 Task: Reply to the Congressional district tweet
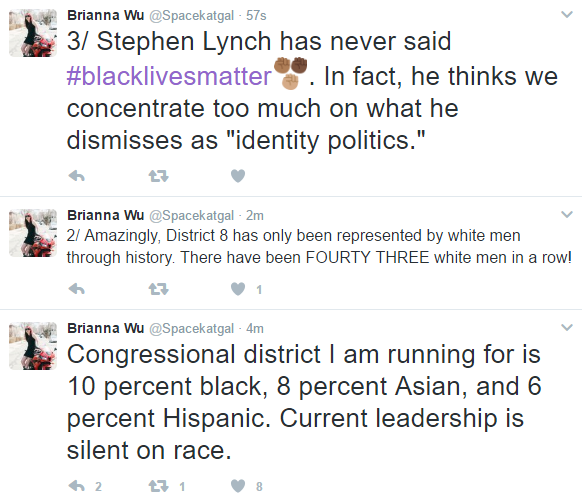[77, 486]
